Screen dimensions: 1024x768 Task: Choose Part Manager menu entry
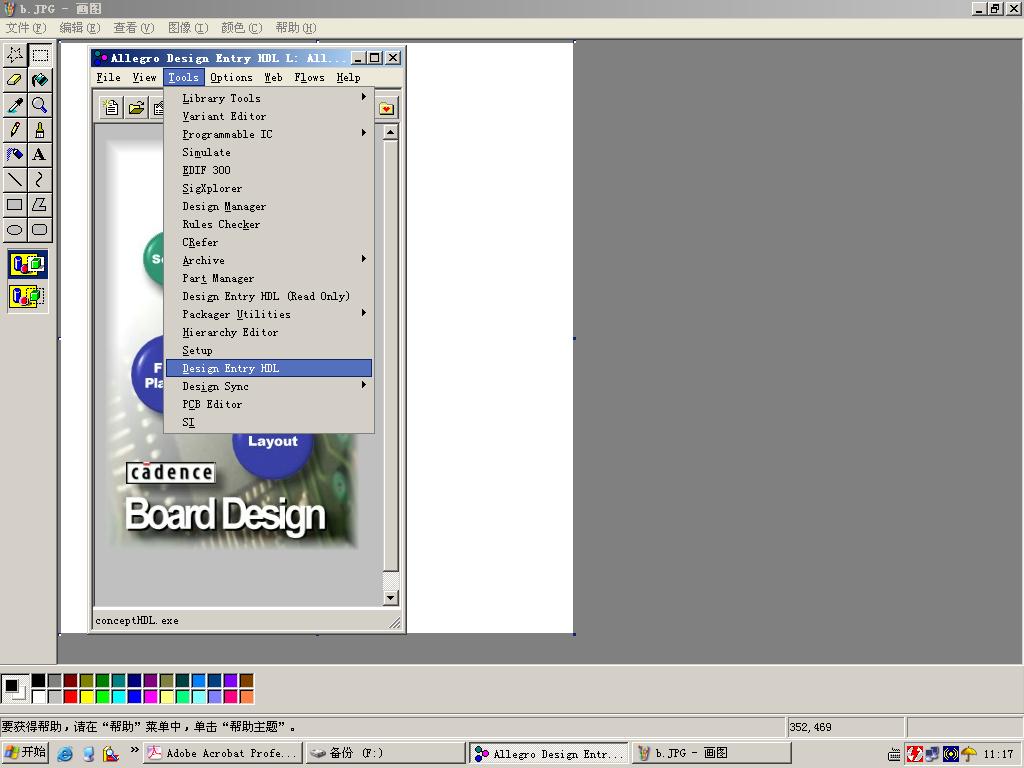click(268, 278)
